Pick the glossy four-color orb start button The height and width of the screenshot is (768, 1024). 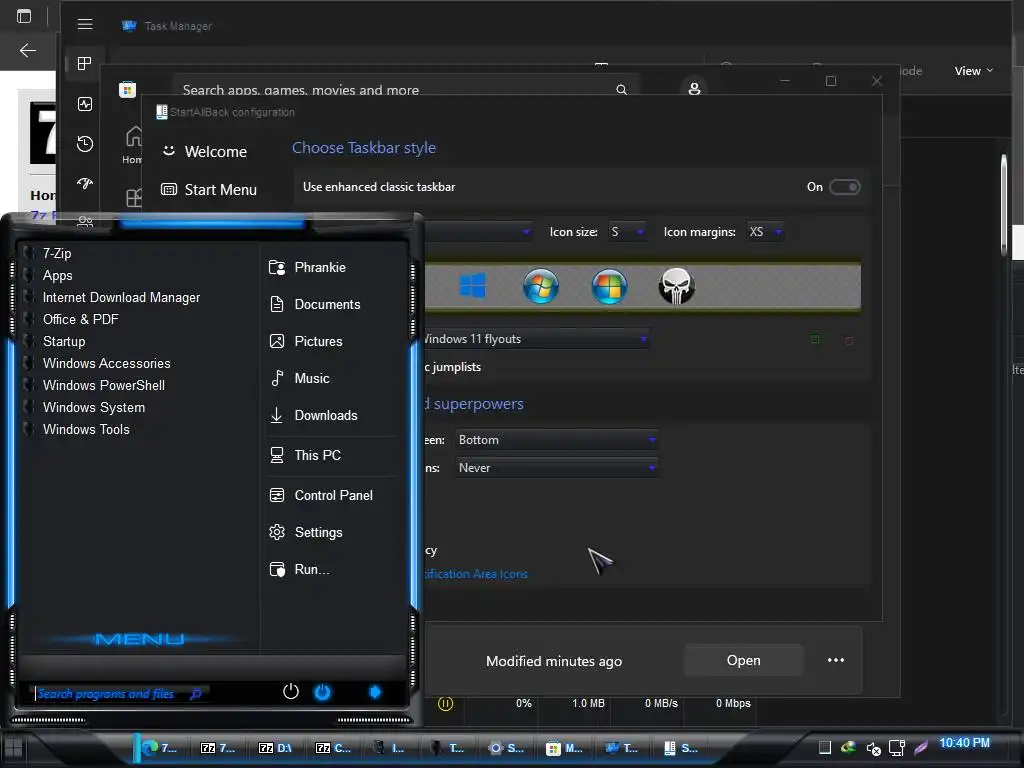[609, 286]
